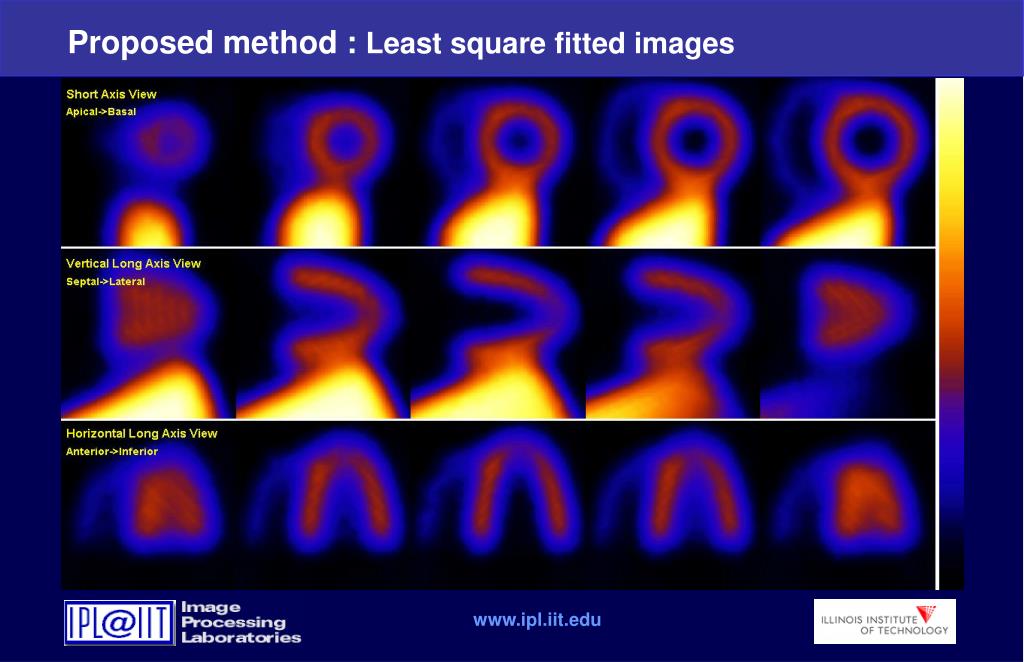The image size is (1024, 662).
Task: Select the first Horizontal Long Axis image
Action: point(148,505)
